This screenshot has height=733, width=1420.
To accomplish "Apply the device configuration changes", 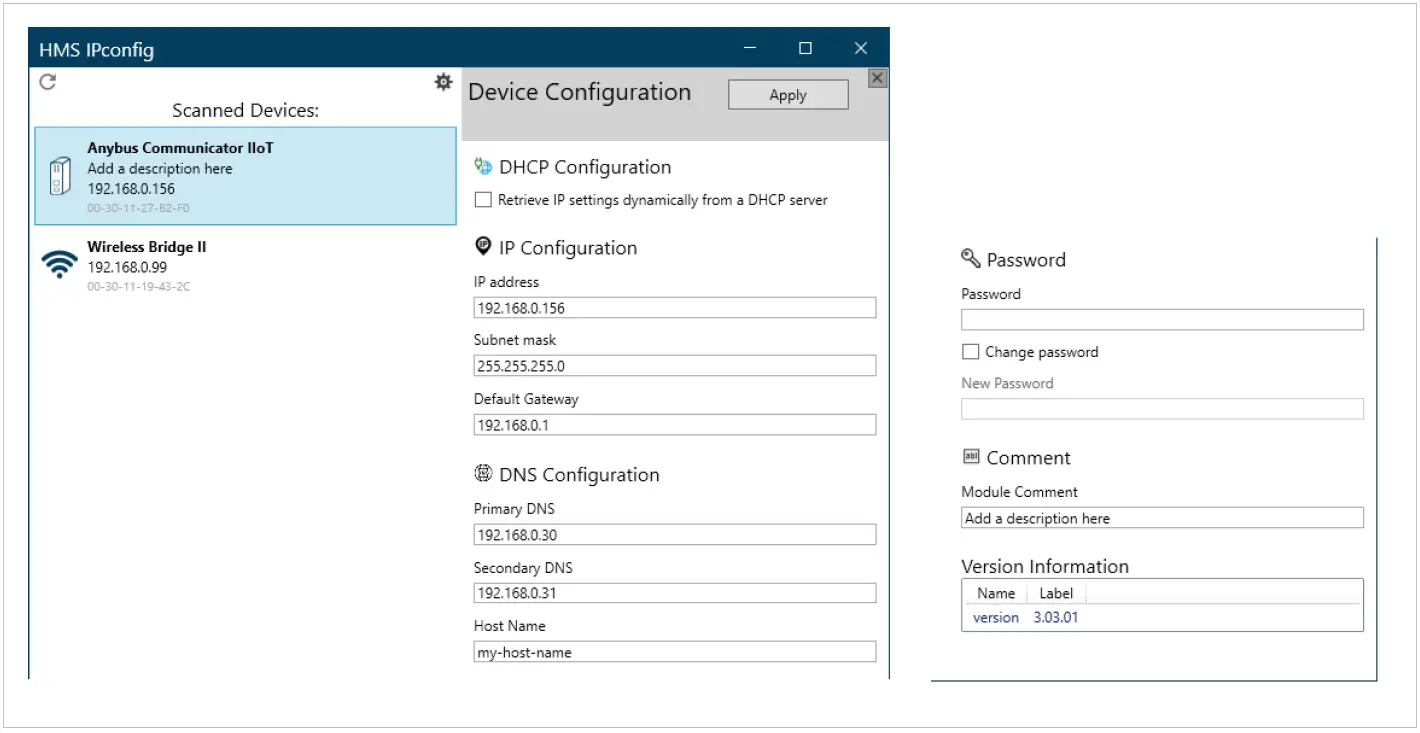I will 787,94.
